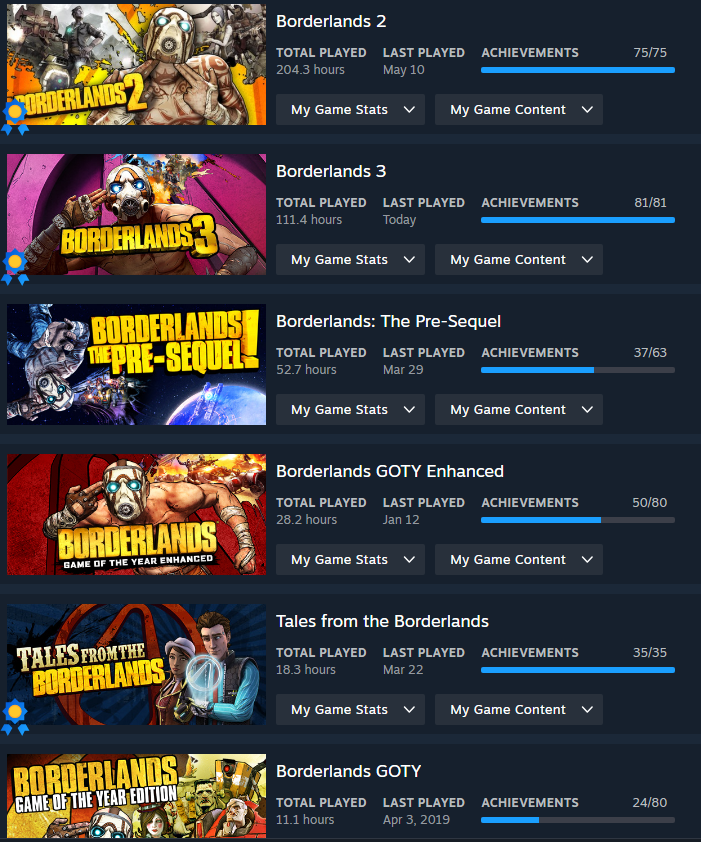
Task: Click the Borderlands GOTY Enhanced 50/80 achievements bar
Action: [x=578, y=520]
